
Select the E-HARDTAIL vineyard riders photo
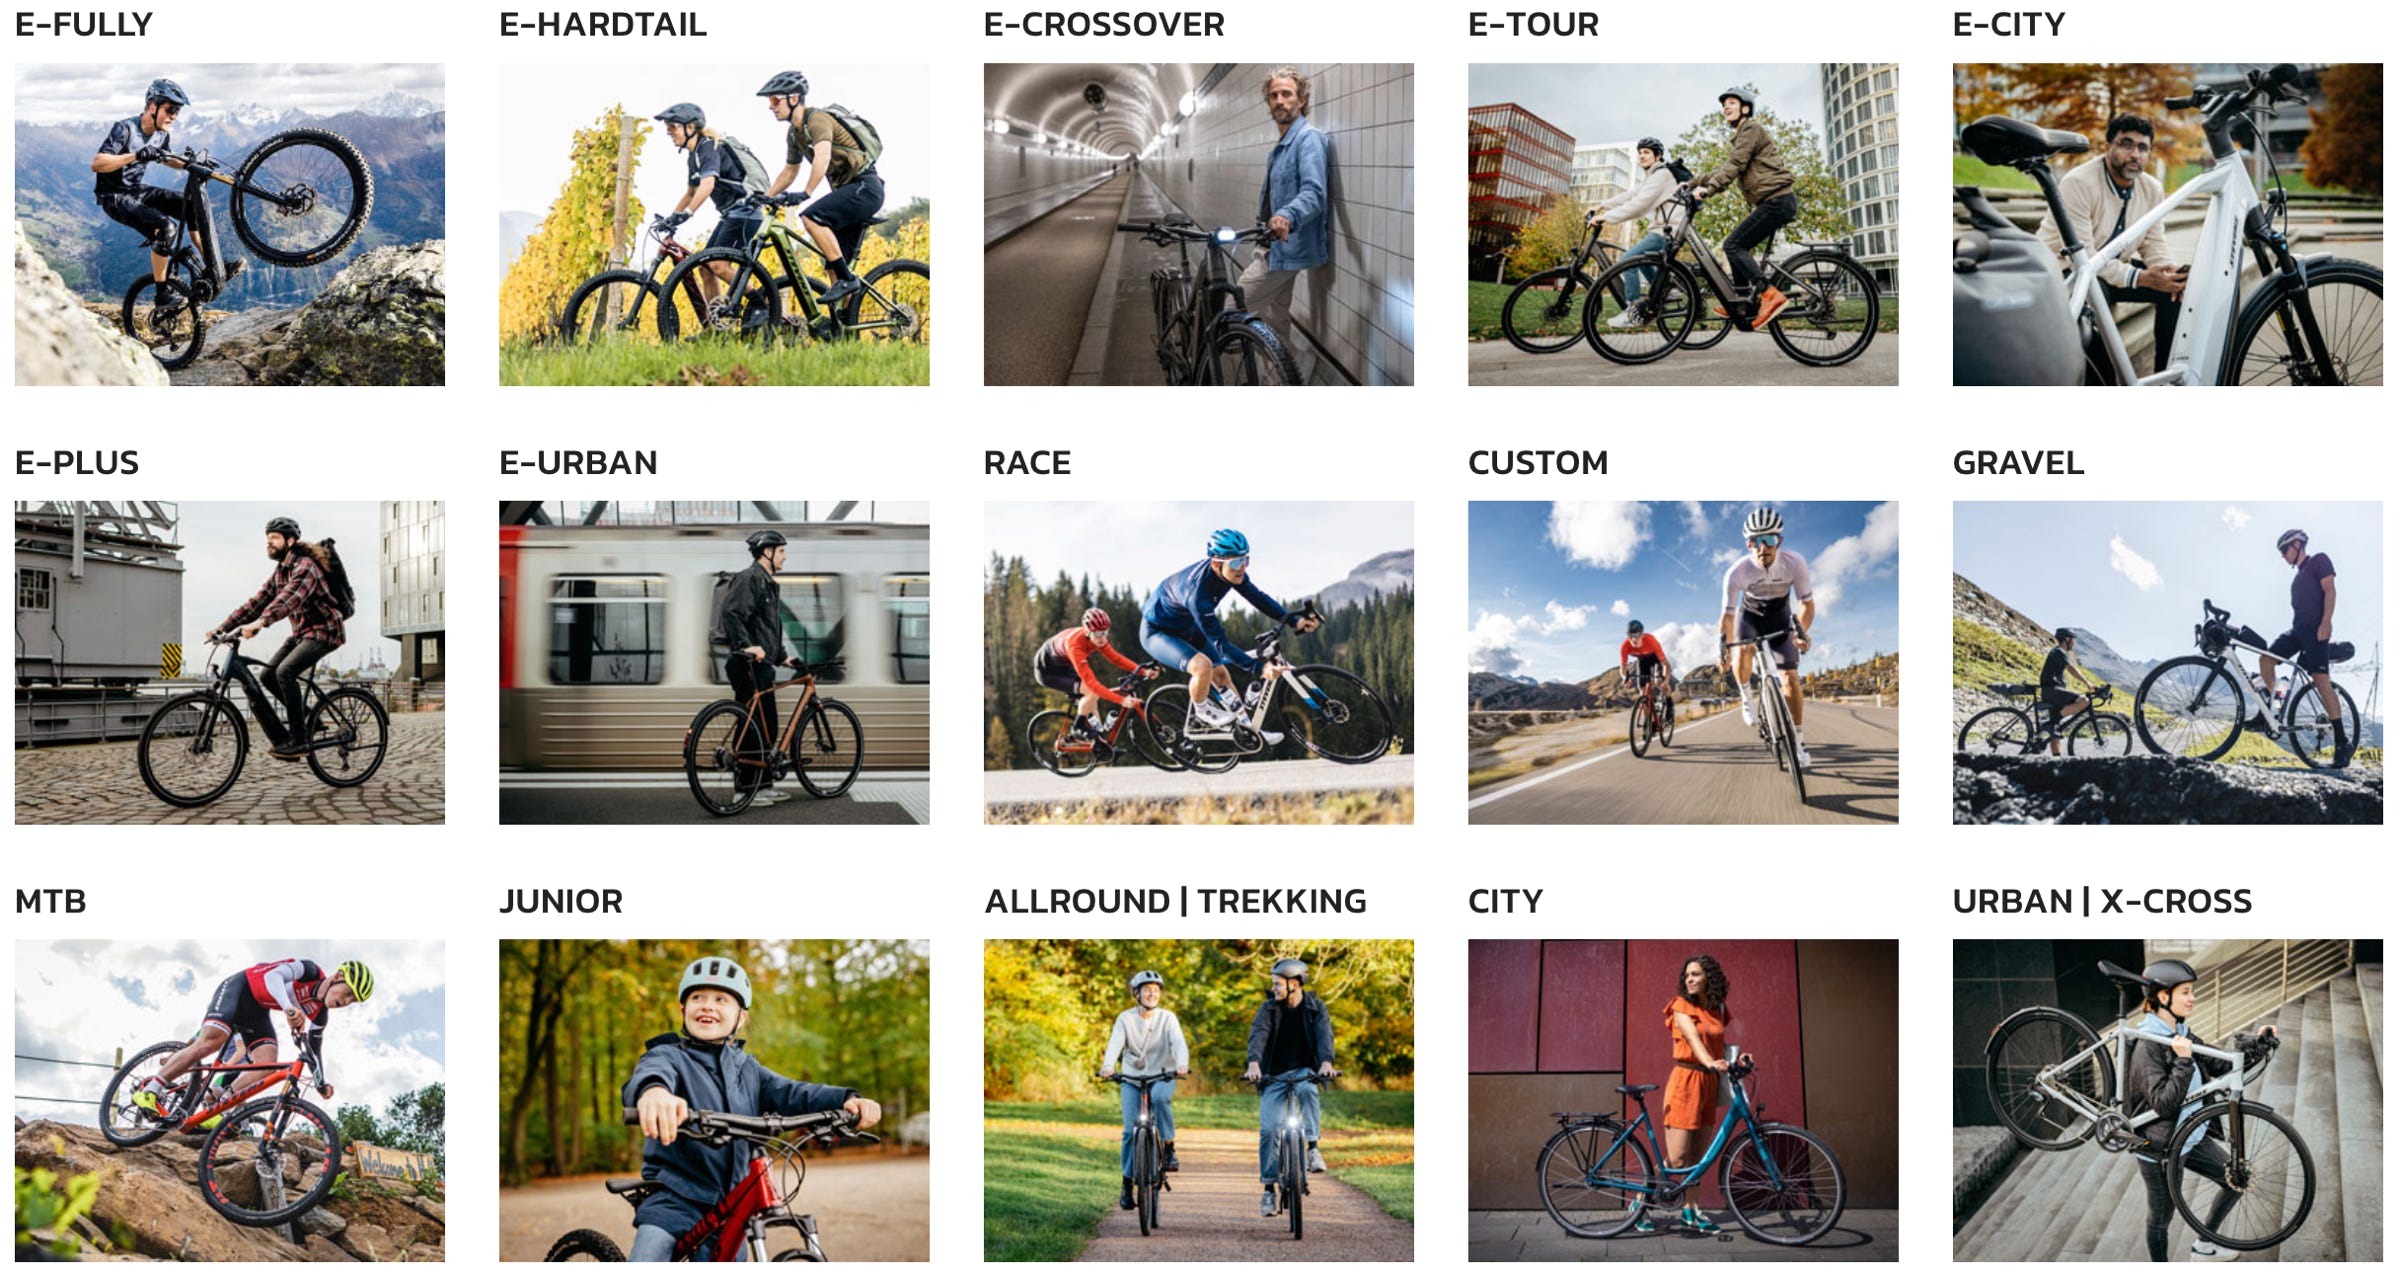(x=714, y=225)
